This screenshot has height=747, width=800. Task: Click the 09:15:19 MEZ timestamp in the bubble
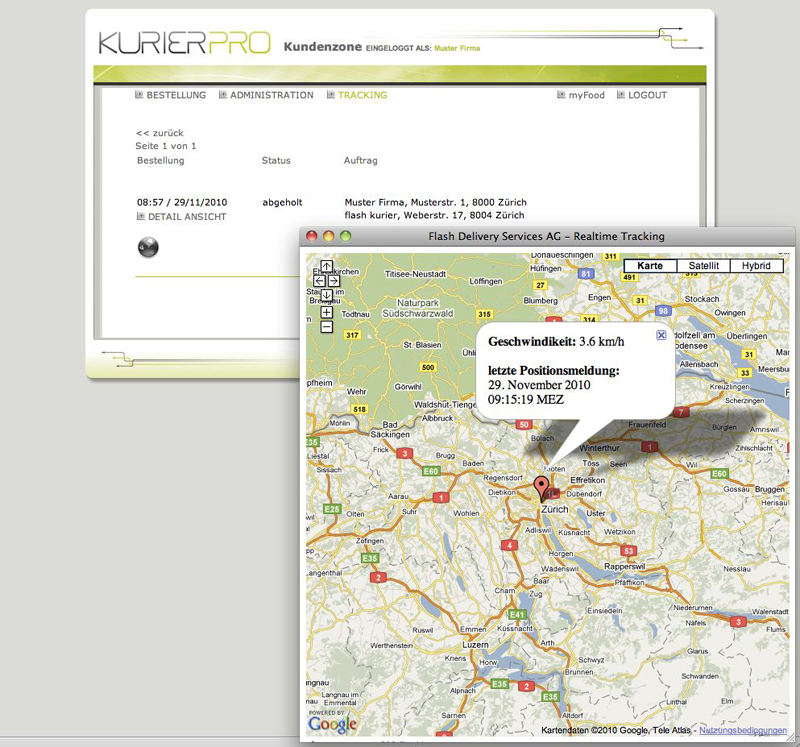[526, 400]
